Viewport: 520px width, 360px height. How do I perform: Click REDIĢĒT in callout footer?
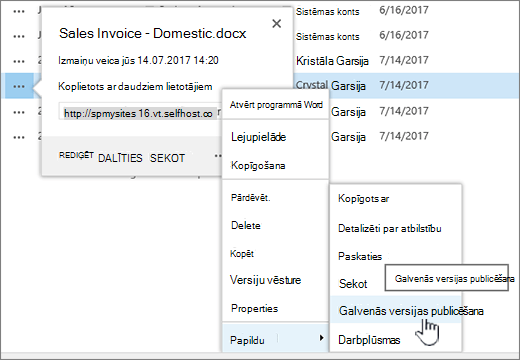76,155
